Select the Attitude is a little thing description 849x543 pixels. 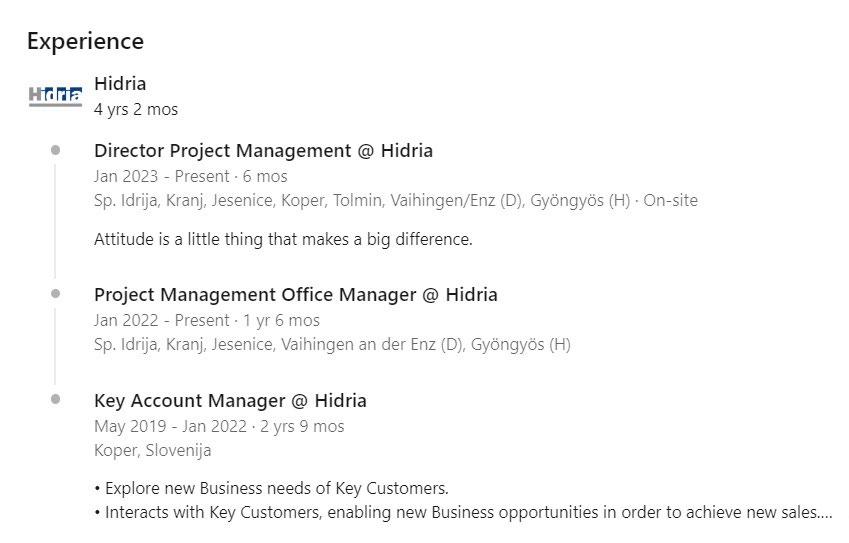click(283, 239)
